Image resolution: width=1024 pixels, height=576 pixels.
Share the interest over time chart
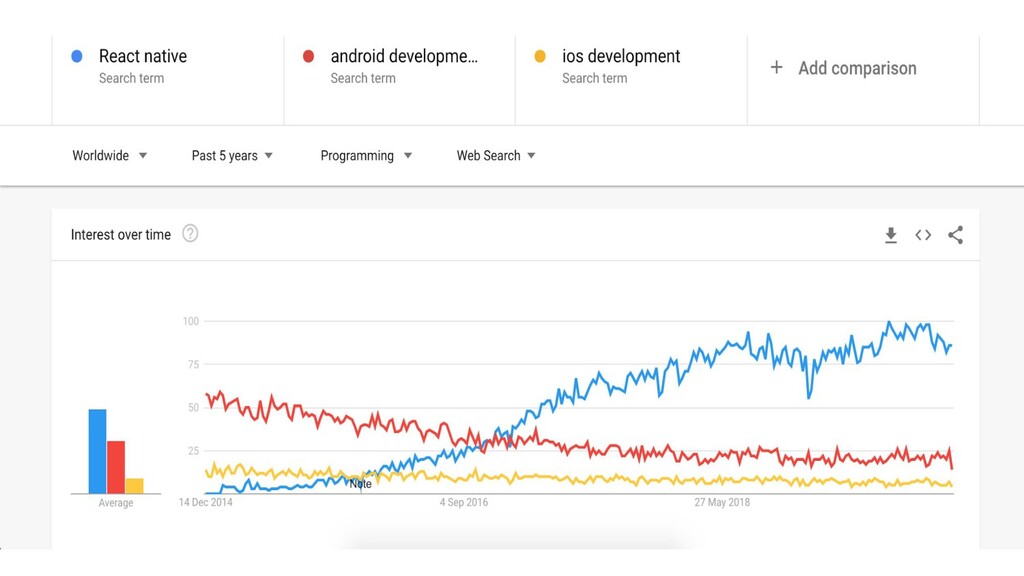coord(955,235)
